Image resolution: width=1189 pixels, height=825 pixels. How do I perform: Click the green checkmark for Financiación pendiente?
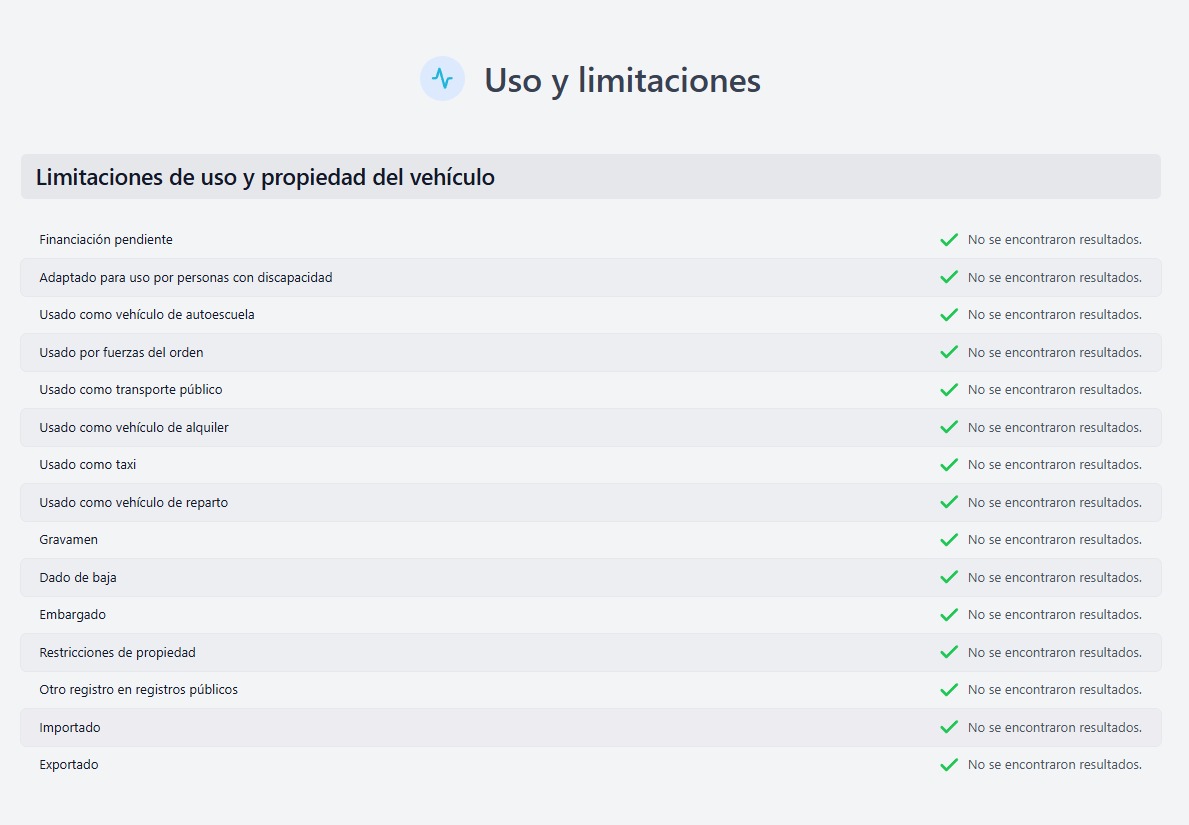(949, 240)
